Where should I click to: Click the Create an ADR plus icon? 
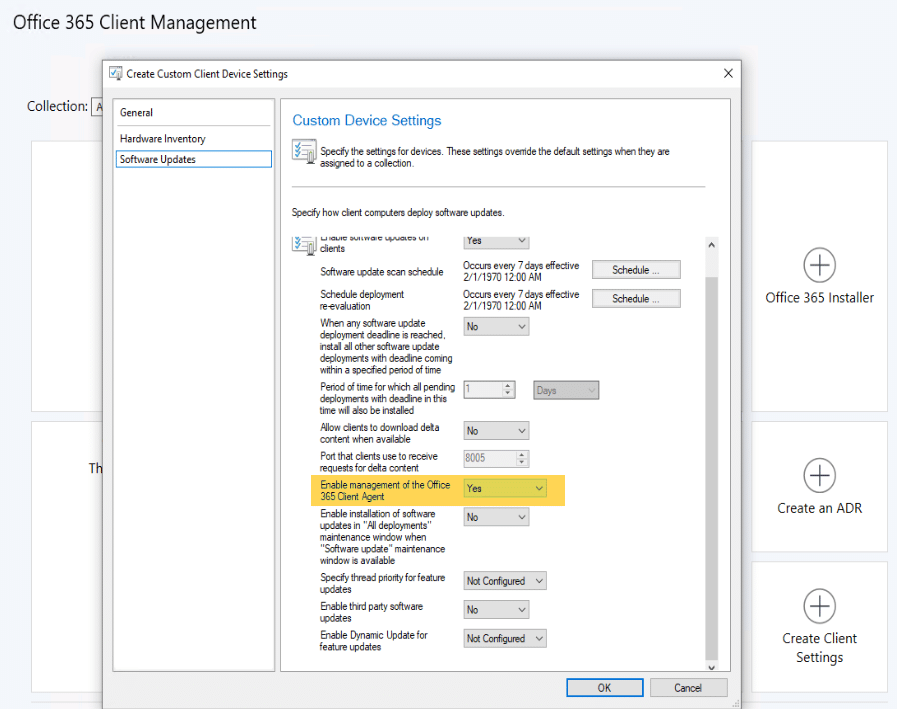click(x=819, y=476)
